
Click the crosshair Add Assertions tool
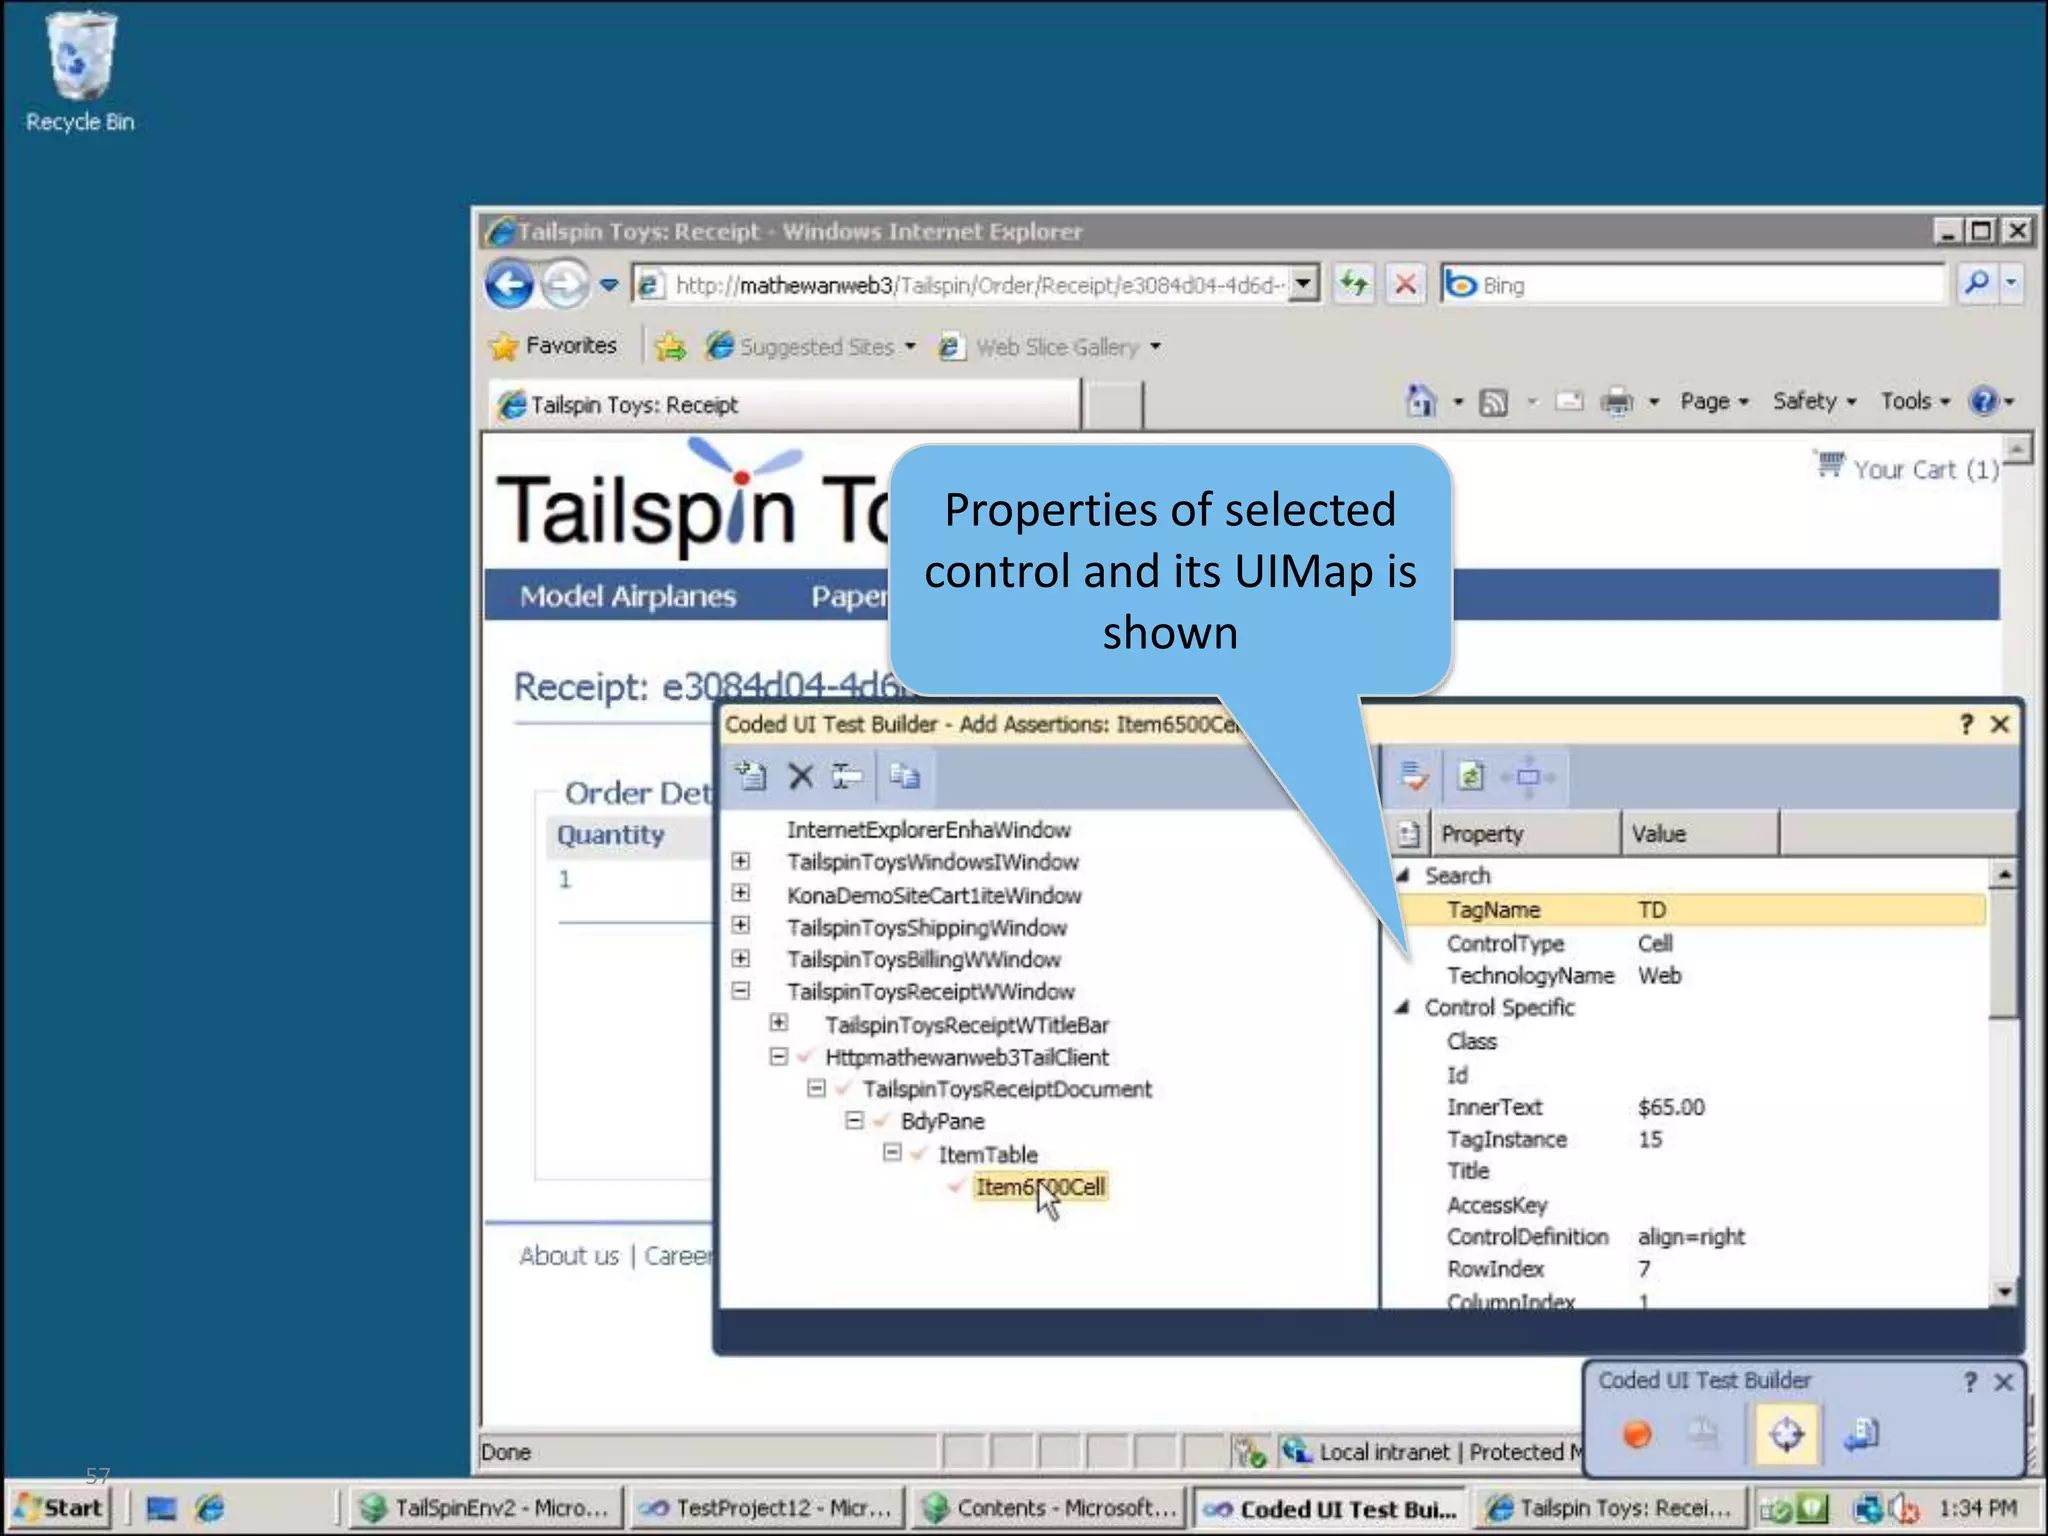(1787, 1434)
